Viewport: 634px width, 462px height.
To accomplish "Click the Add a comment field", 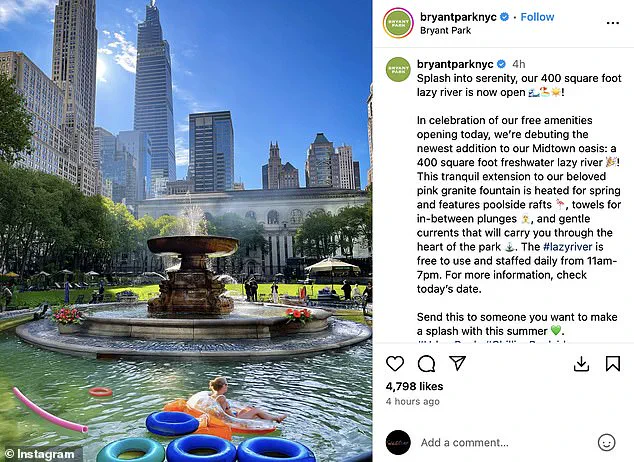I will coord(464,443).
